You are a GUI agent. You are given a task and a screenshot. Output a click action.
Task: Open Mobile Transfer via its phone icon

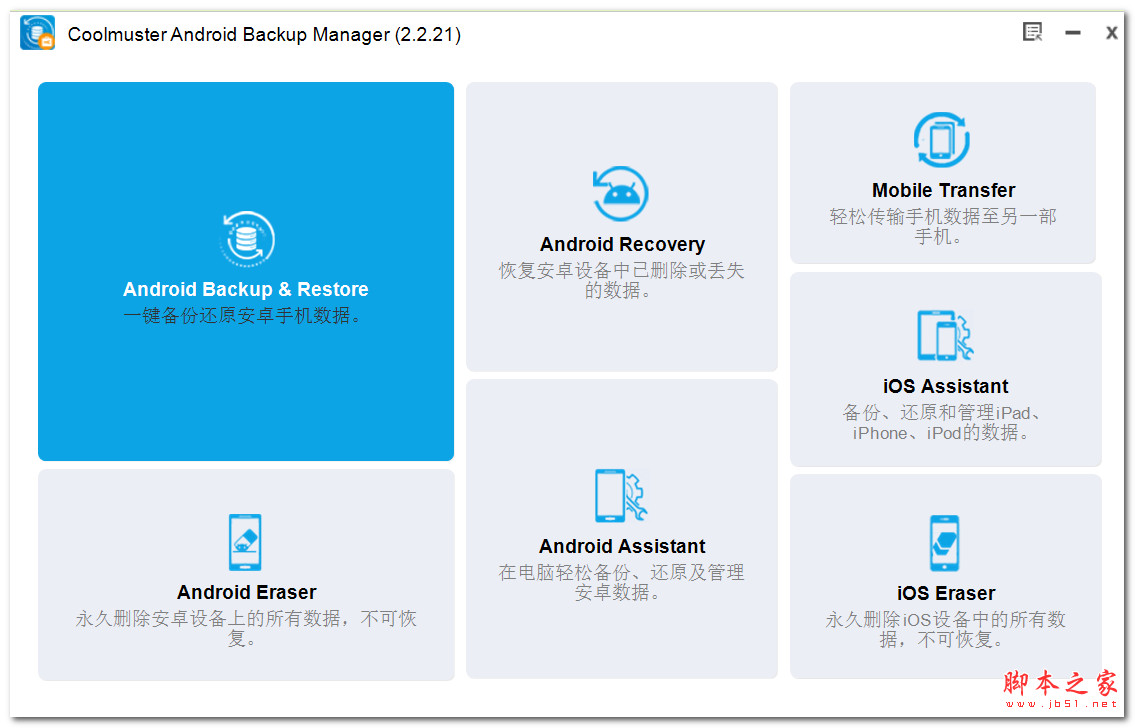(941, 140)
